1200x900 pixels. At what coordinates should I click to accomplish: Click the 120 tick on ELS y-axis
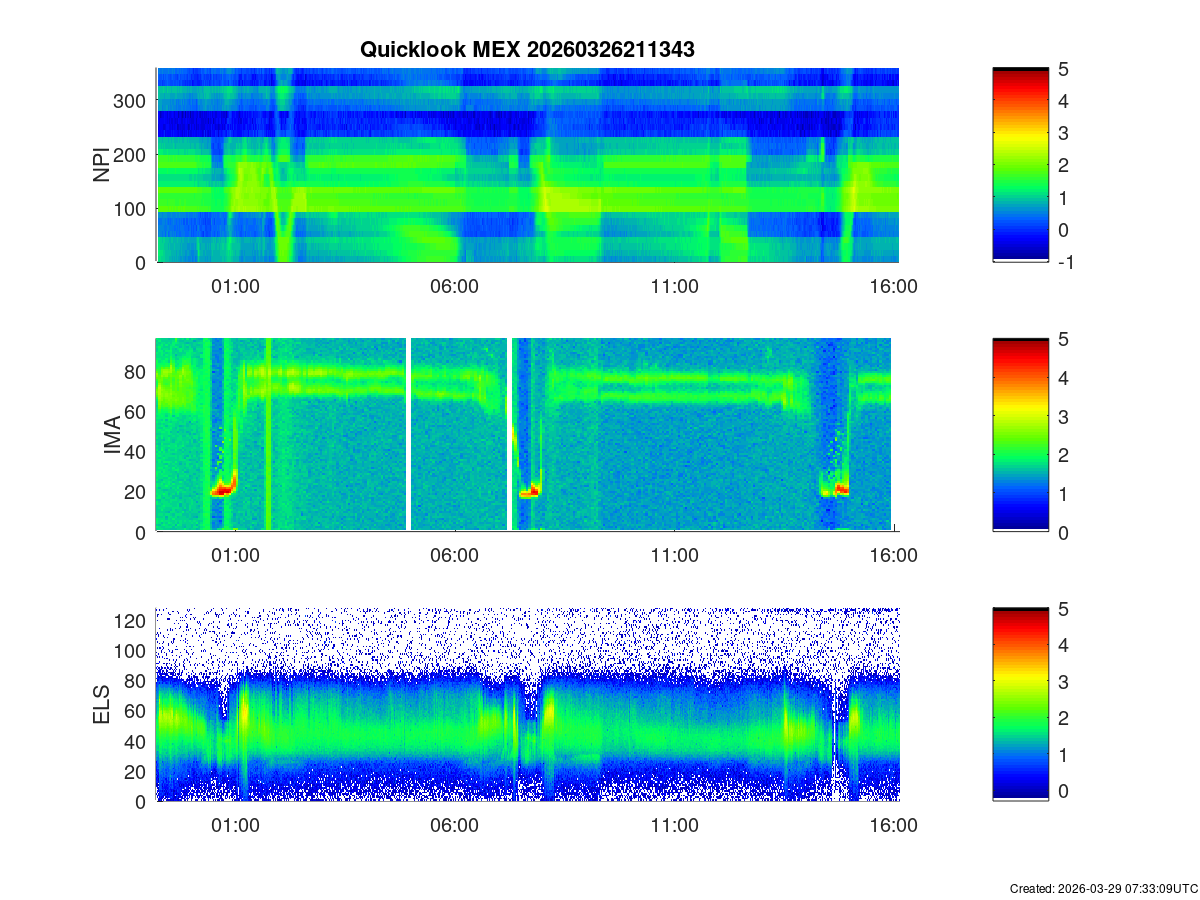tap(133, 621)
